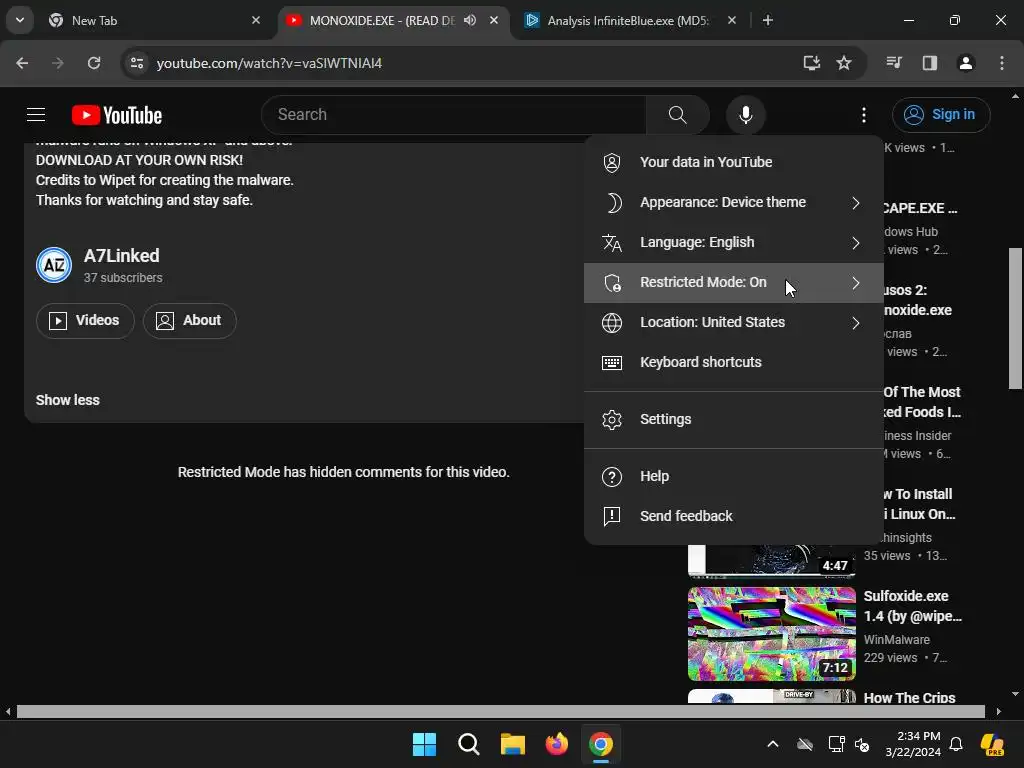Open the Sulfoxide.exe 1.4 video title
The height and width of the screenshot is (768, 1024).
click(x=912, y=606)
